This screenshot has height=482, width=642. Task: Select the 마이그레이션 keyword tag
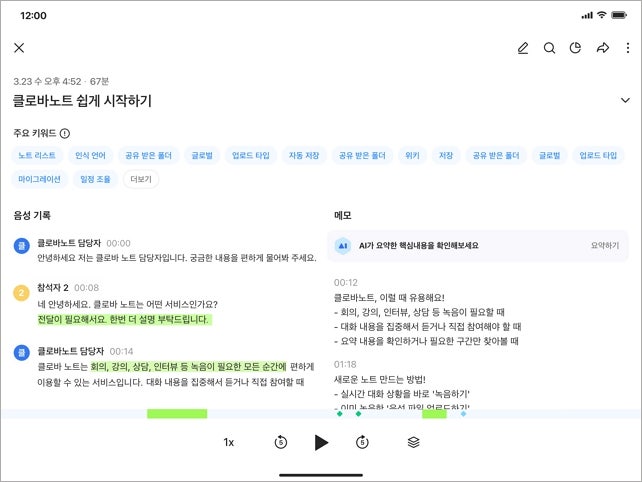[x=39, y=179]
